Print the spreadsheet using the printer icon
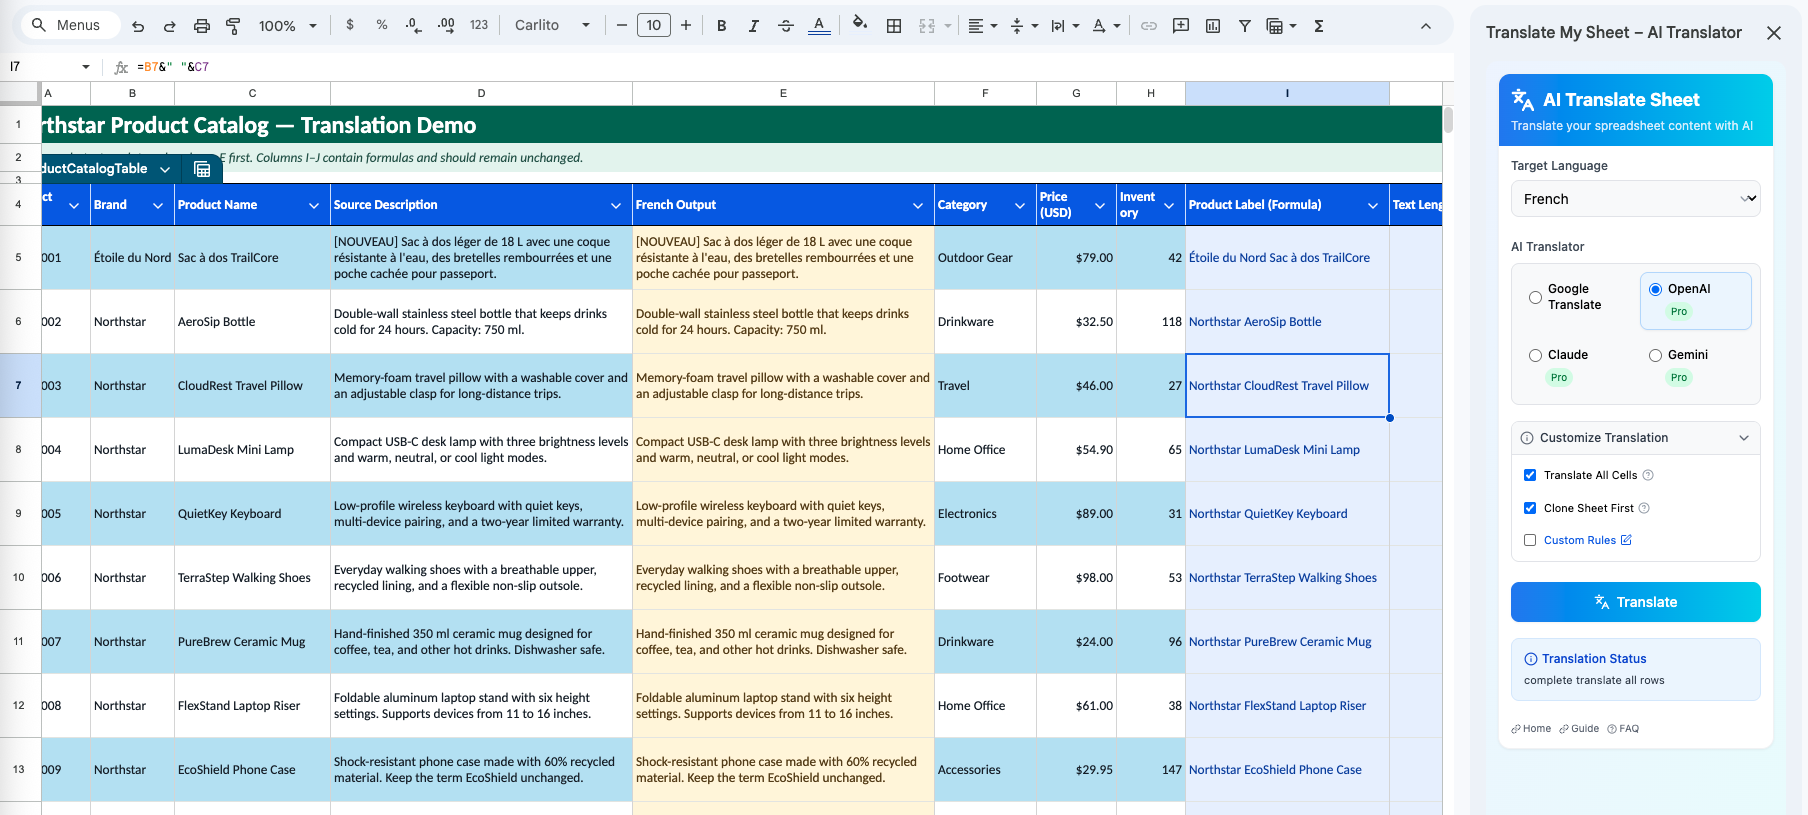This screenshot has width=1808, height=815. pos(202,26)
